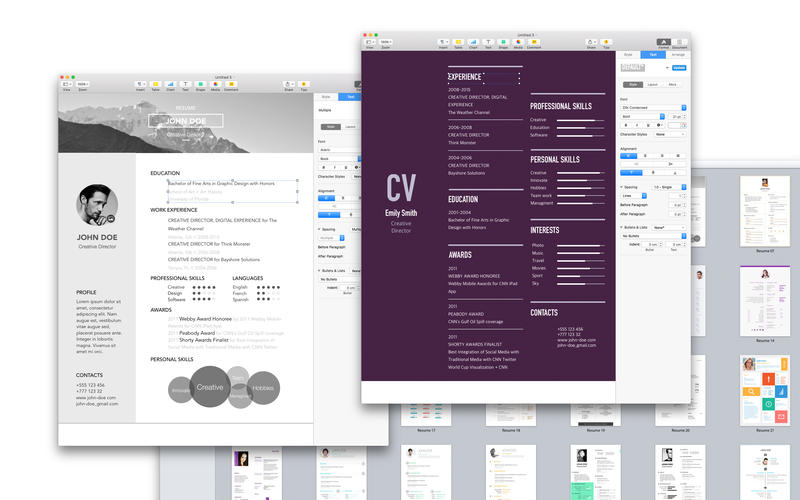Click Before Paragraph stepper in CV inspector

684,205
